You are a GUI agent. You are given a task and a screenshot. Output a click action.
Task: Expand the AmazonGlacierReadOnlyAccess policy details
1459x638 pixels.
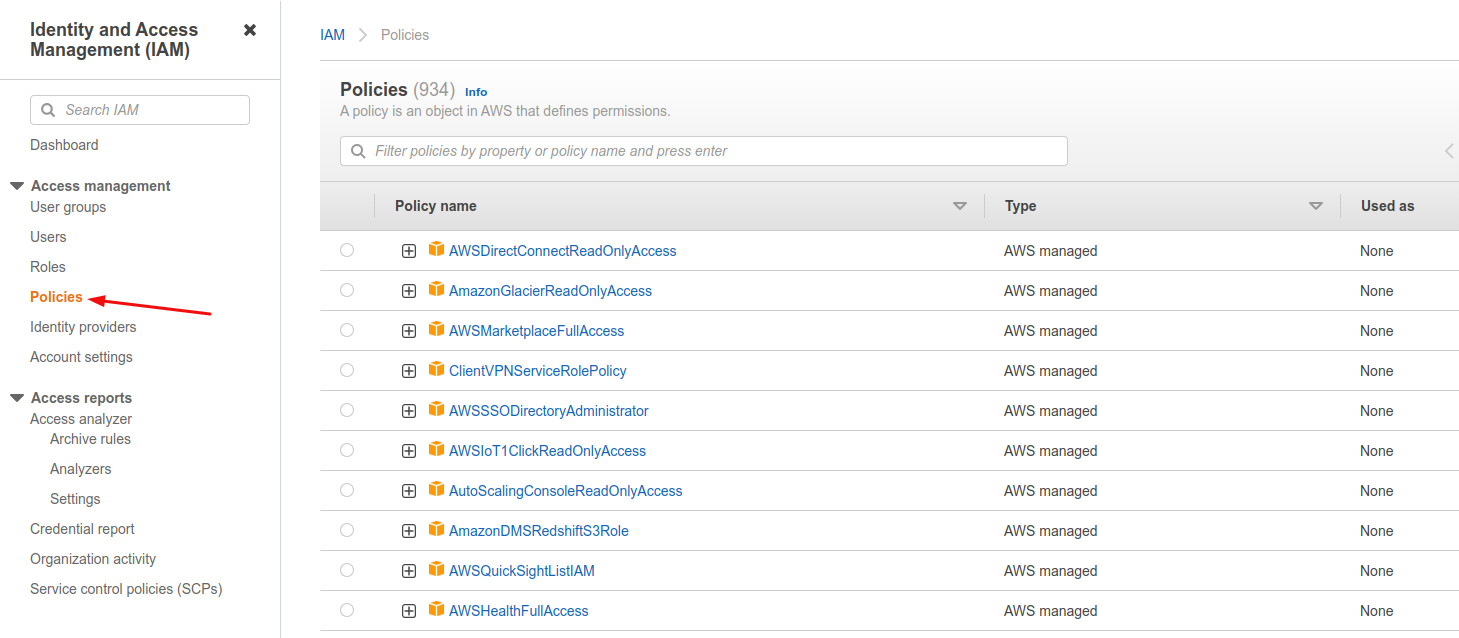(409, 291)
